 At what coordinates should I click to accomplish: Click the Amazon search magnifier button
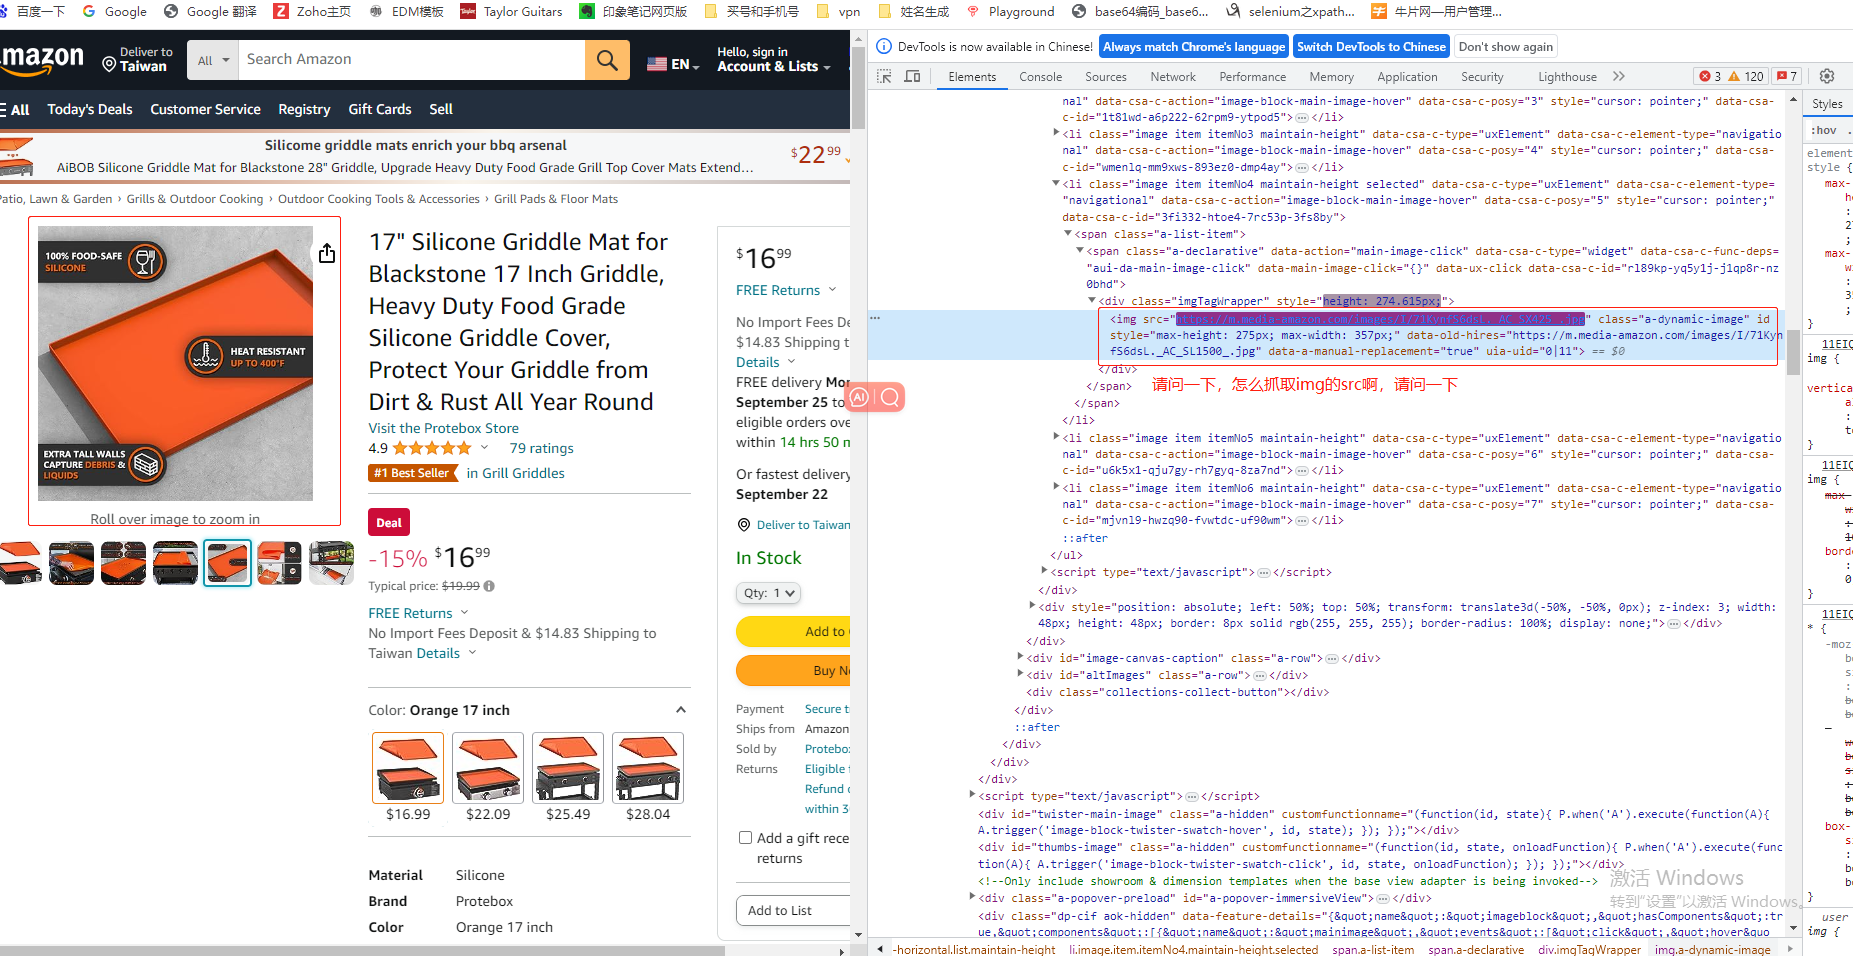(x=607, y=60)
